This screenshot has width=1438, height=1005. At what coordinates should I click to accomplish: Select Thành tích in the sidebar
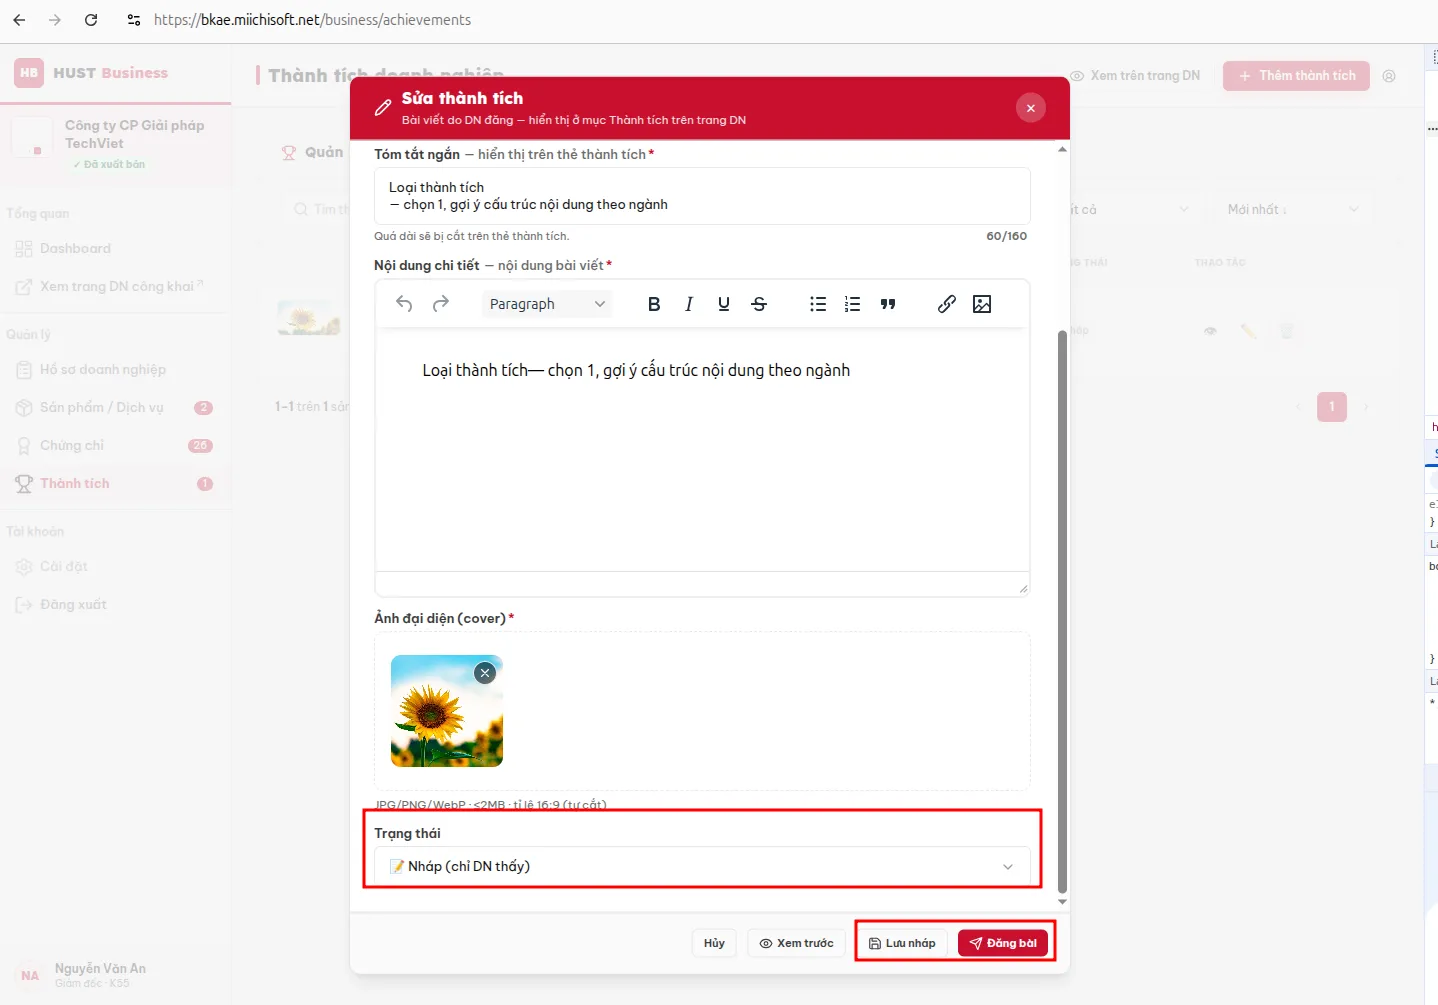coord(115,484)
